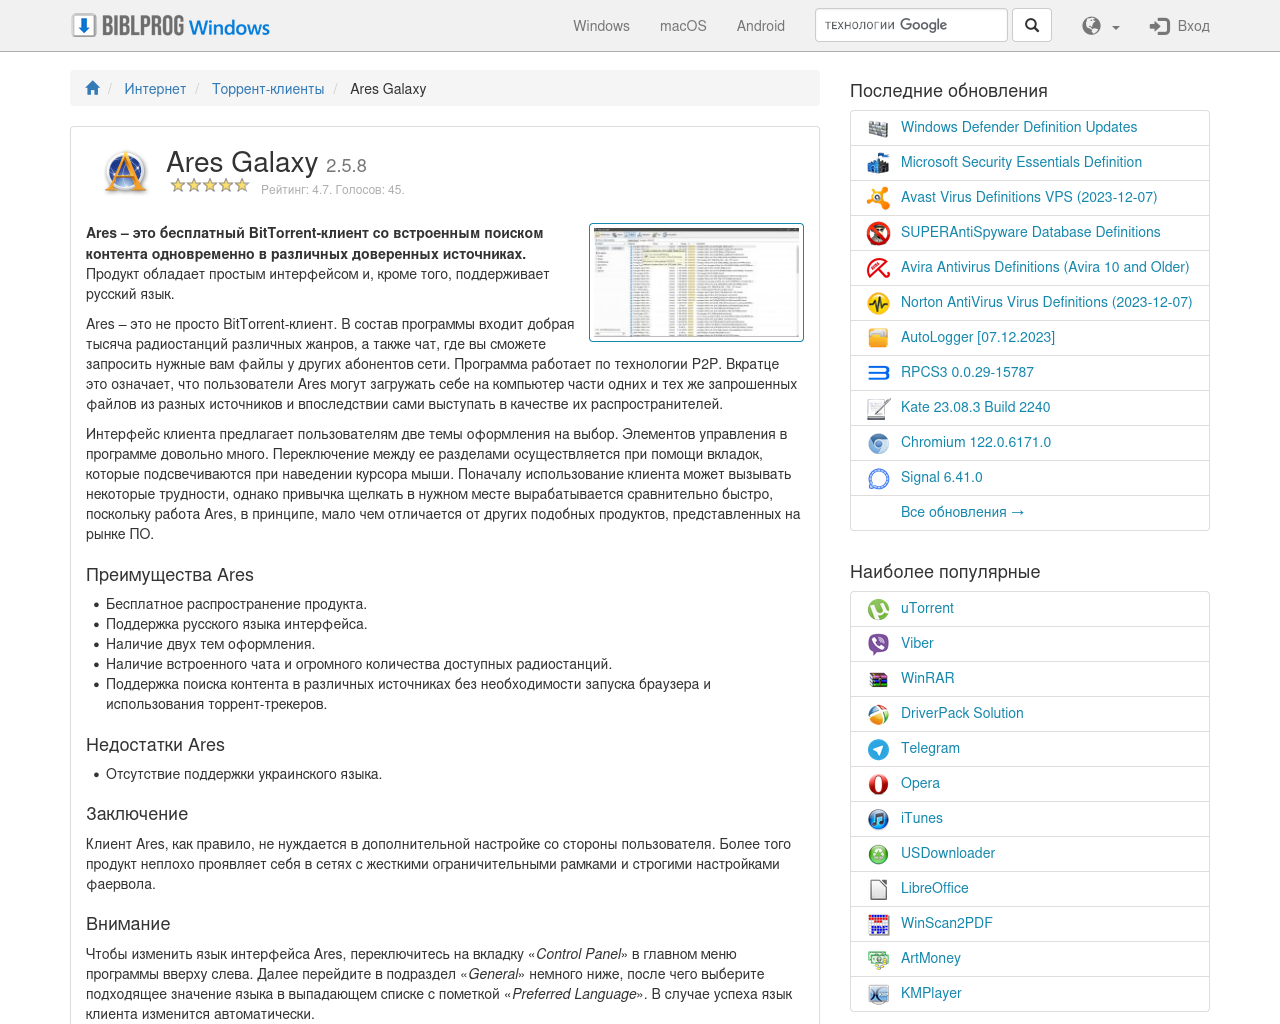Open Avira Antivirus Definitions link
Viewport: 1280px width, 1024px height.
(x=1045, y=267)
